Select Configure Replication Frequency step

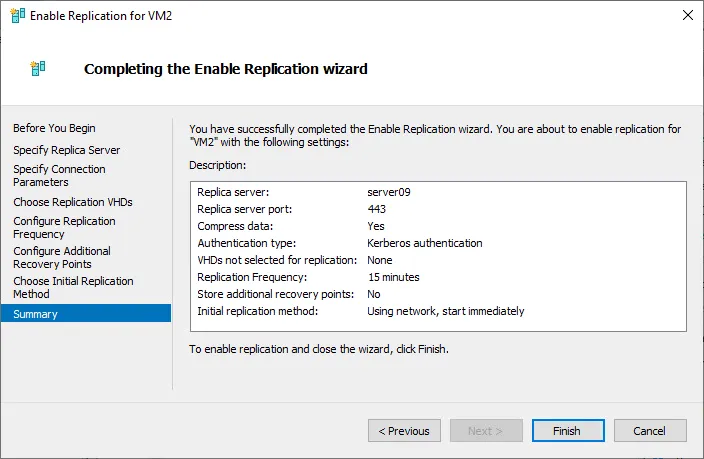64,228
